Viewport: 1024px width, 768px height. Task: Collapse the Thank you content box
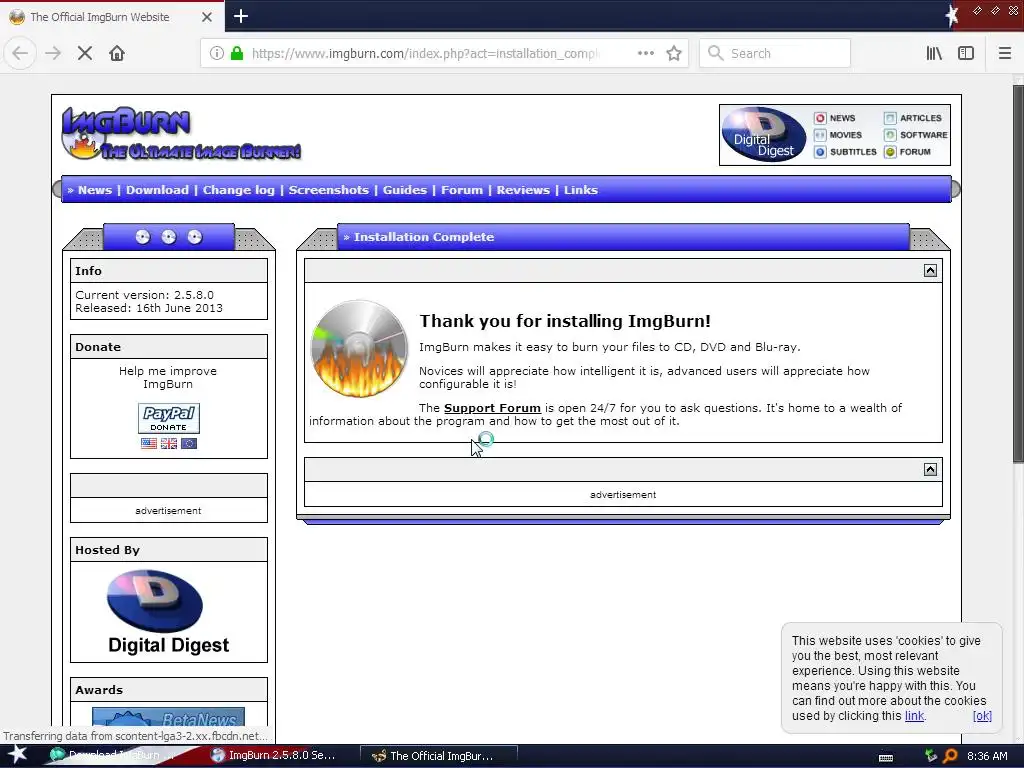click(x=930, y=270)
